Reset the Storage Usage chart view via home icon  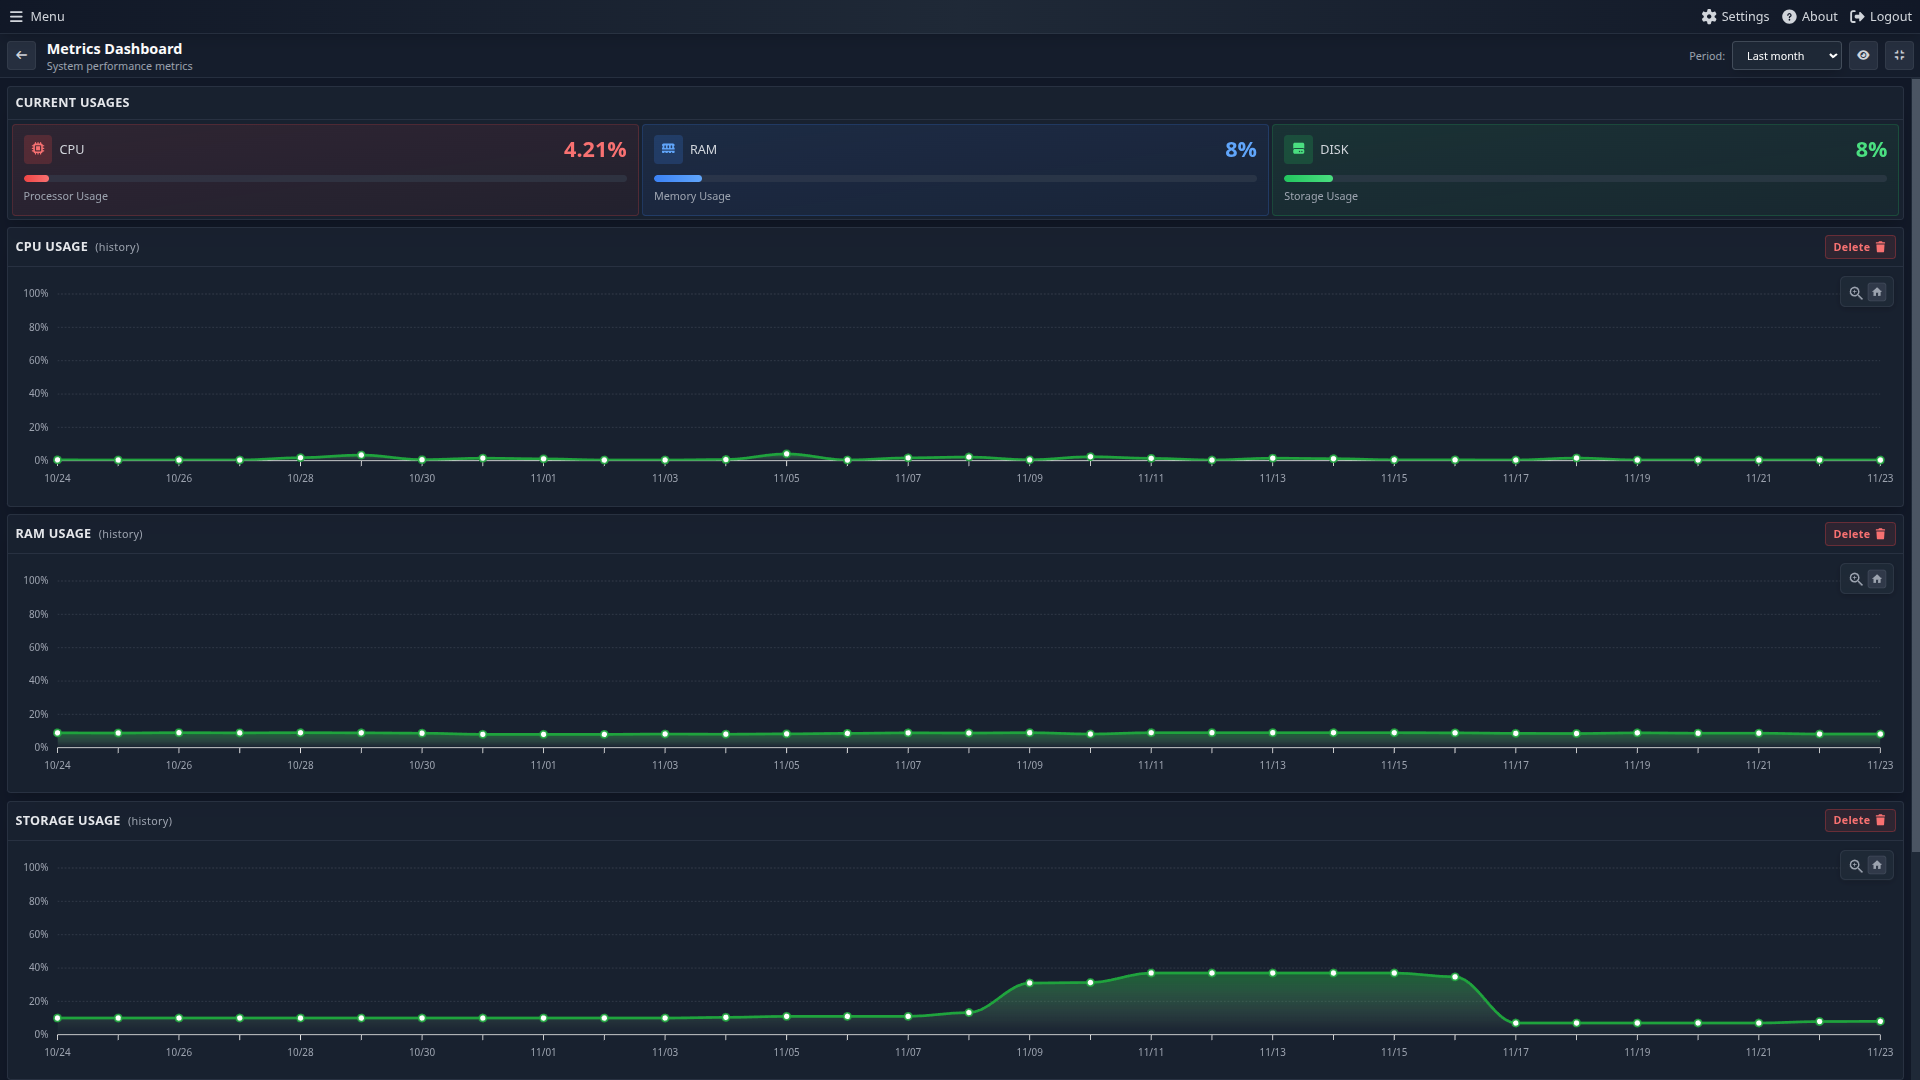(x=1877, y=865)
